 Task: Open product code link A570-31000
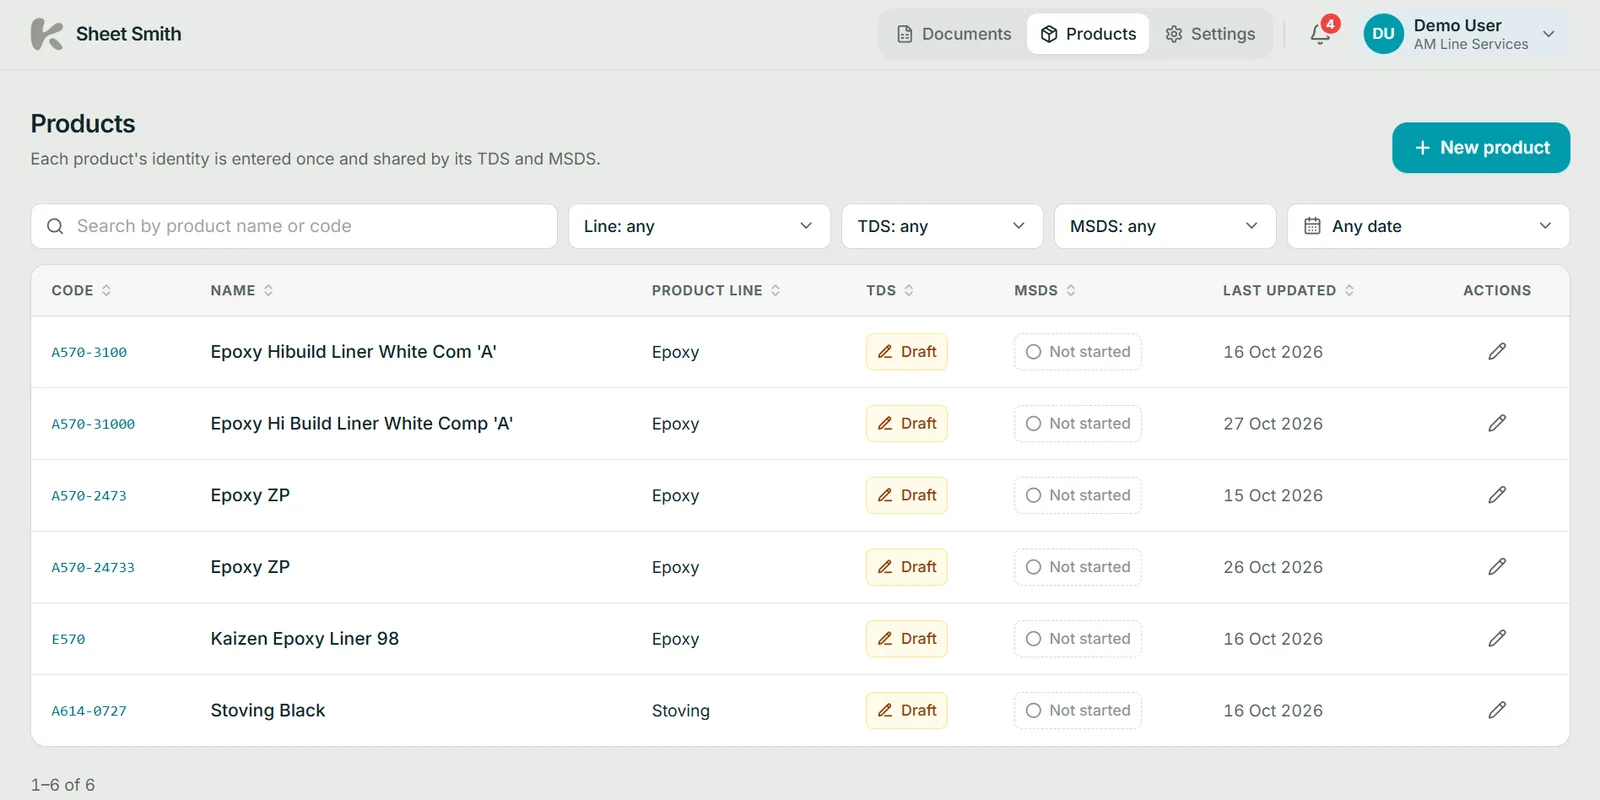(93, 424)
